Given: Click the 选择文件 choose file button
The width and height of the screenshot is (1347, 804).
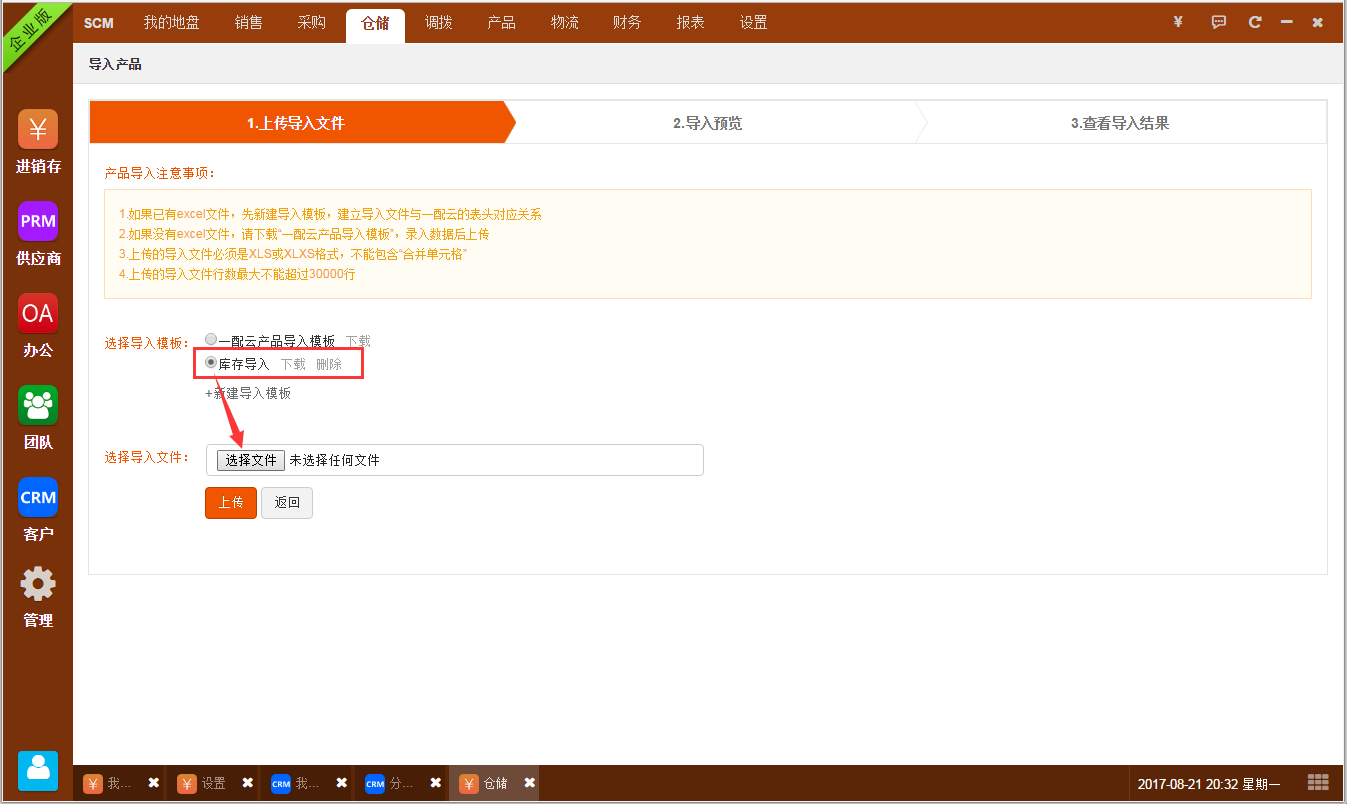Looking at the screenshot, I should tap(251, 460).
